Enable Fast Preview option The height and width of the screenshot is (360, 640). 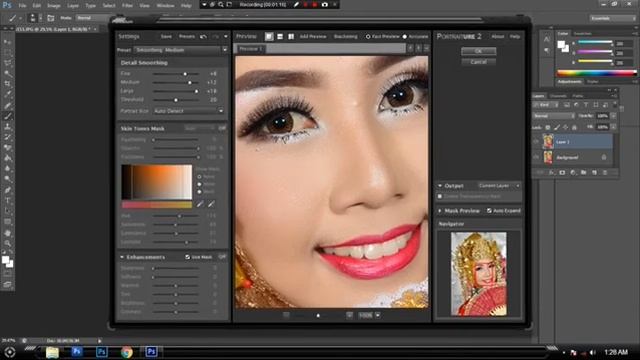(368, 37)
